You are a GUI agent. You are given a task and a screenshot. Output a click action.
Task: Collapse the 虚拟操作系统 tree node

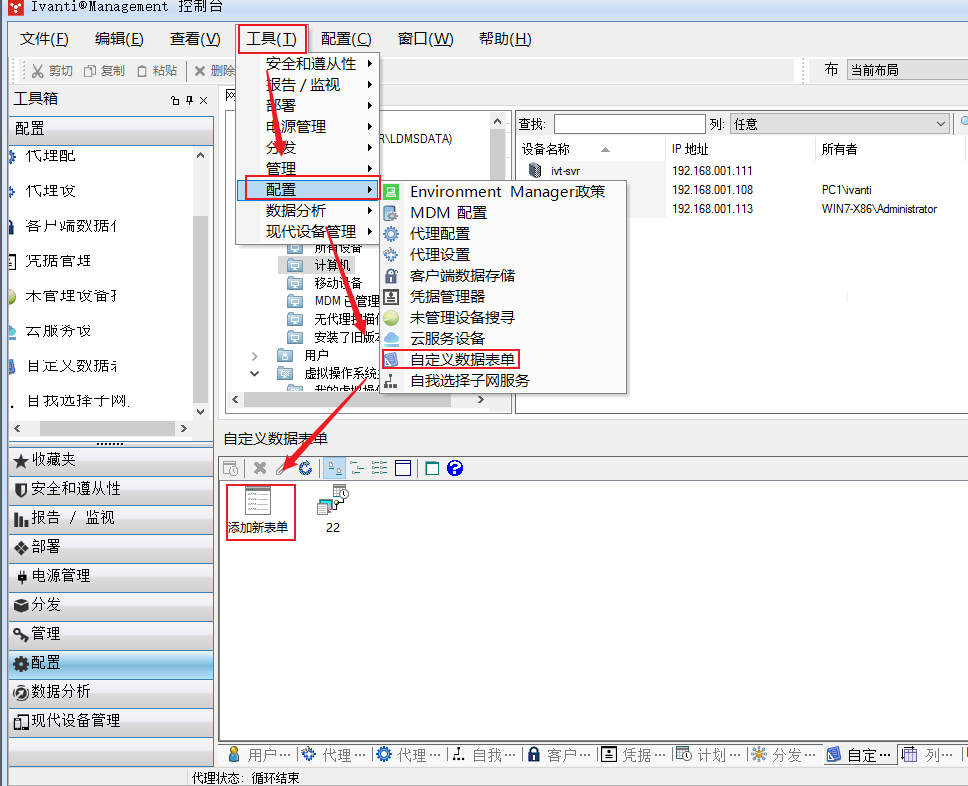point(255,373)
